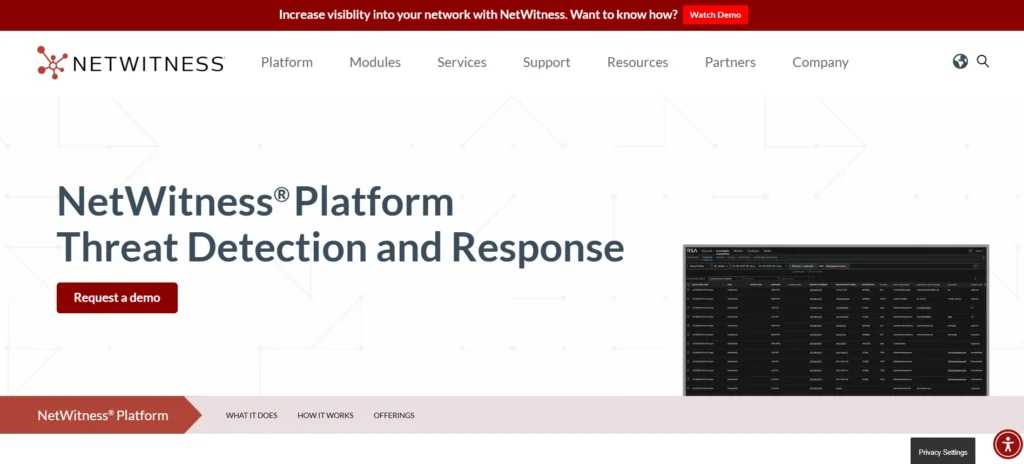Jump to WHAT IT DOES section
This screenshot has height=464, width=1024.
point(251,415)
